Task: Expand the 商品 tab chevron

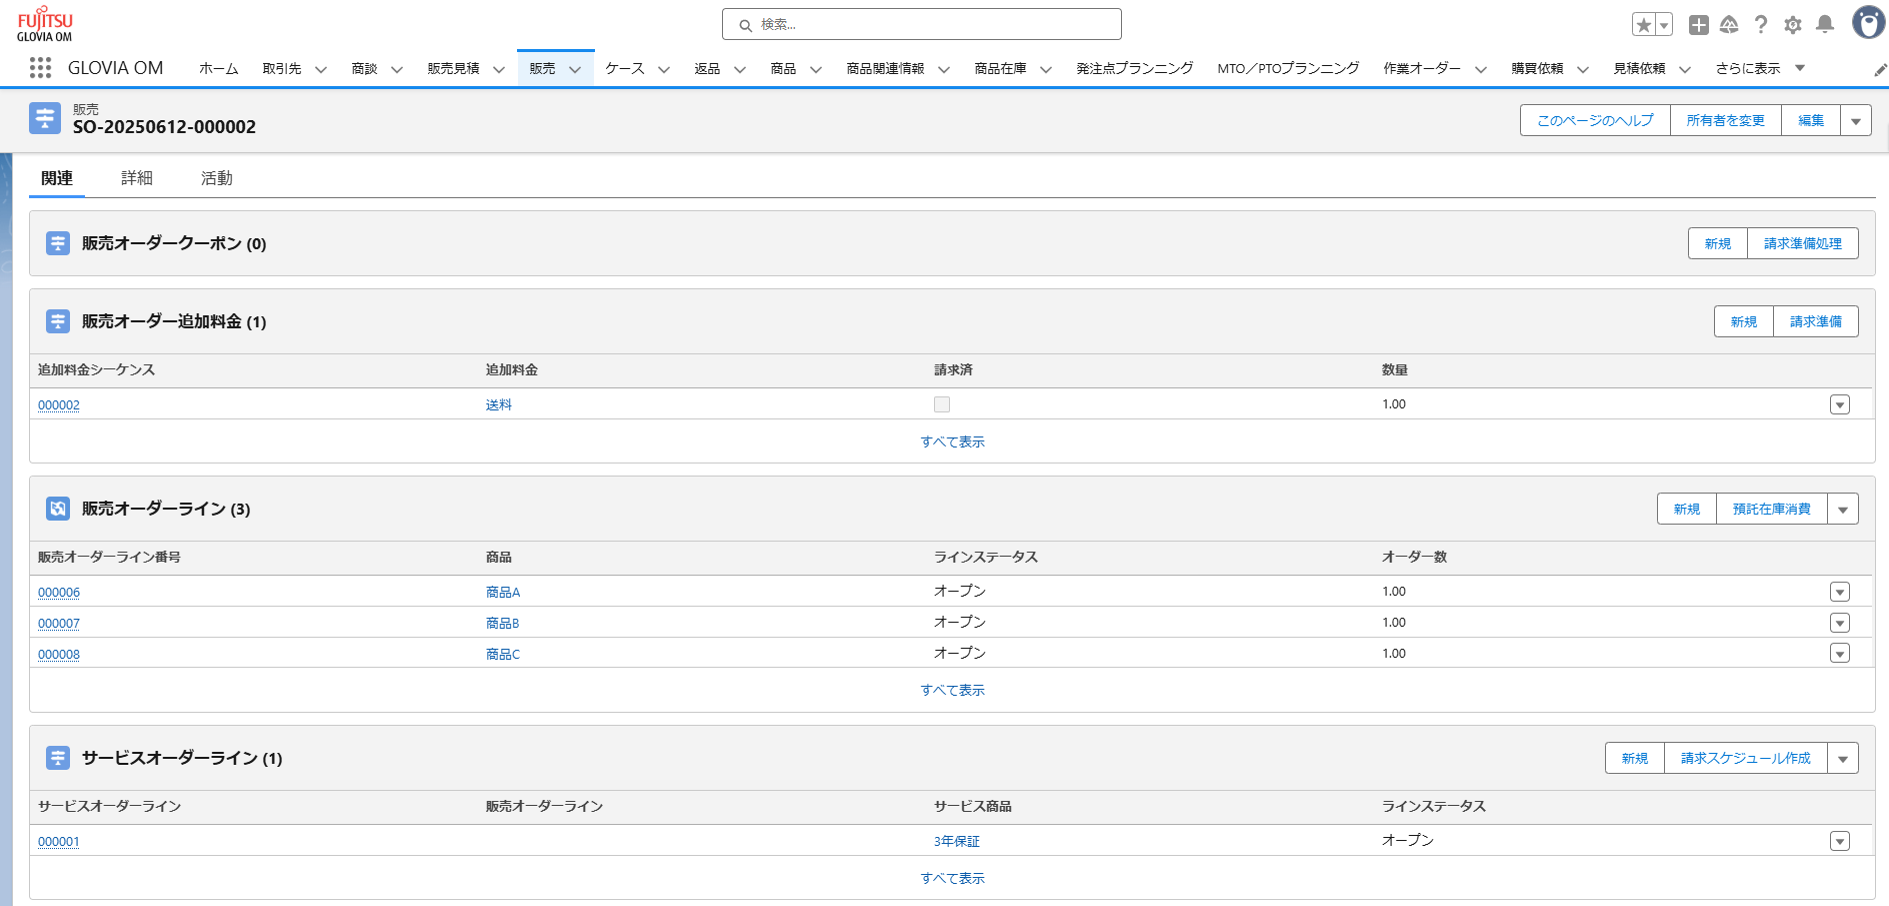Action: click(816, 69)
